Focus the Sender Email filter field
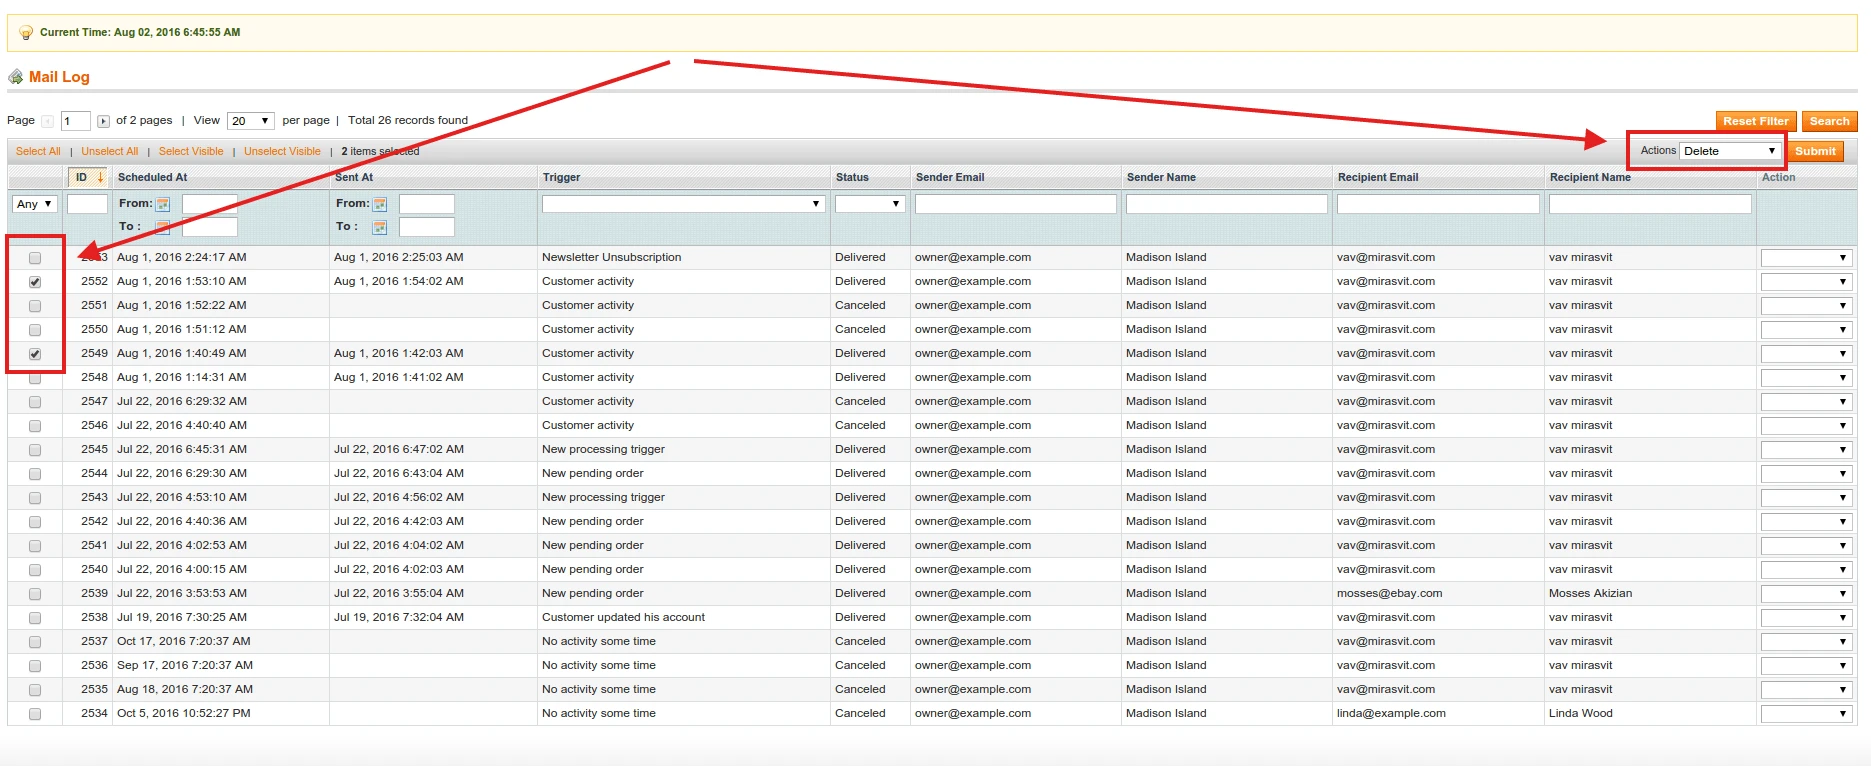 tap(1016, 204)
